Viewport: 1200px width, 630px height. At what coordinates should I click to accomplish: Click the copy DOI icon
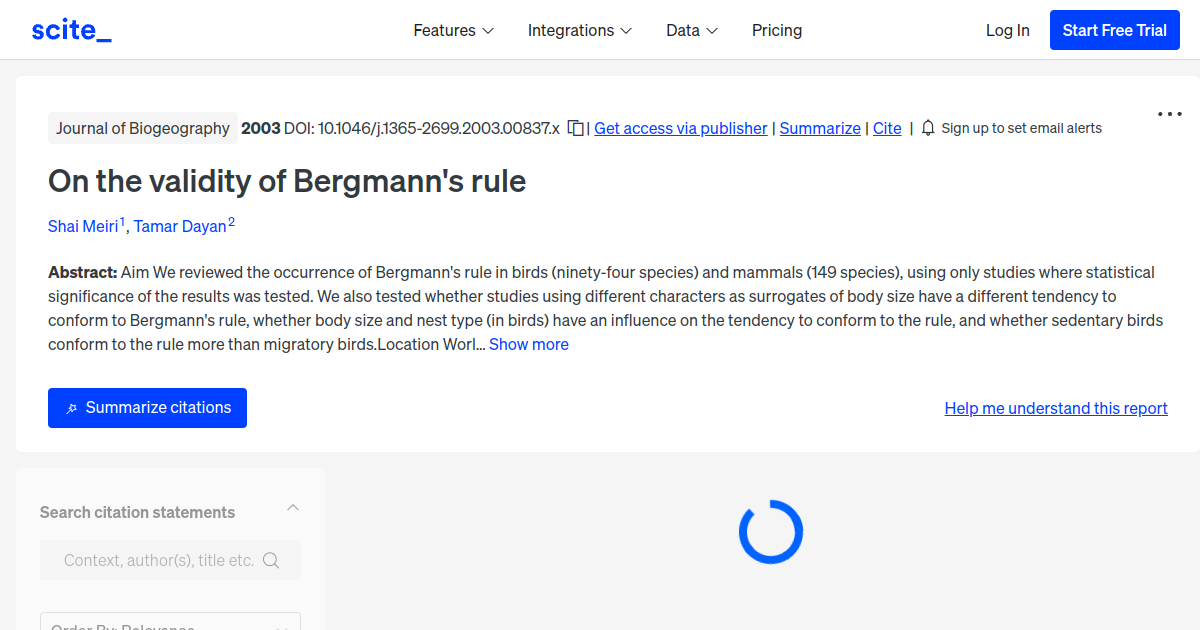point(575,128)
